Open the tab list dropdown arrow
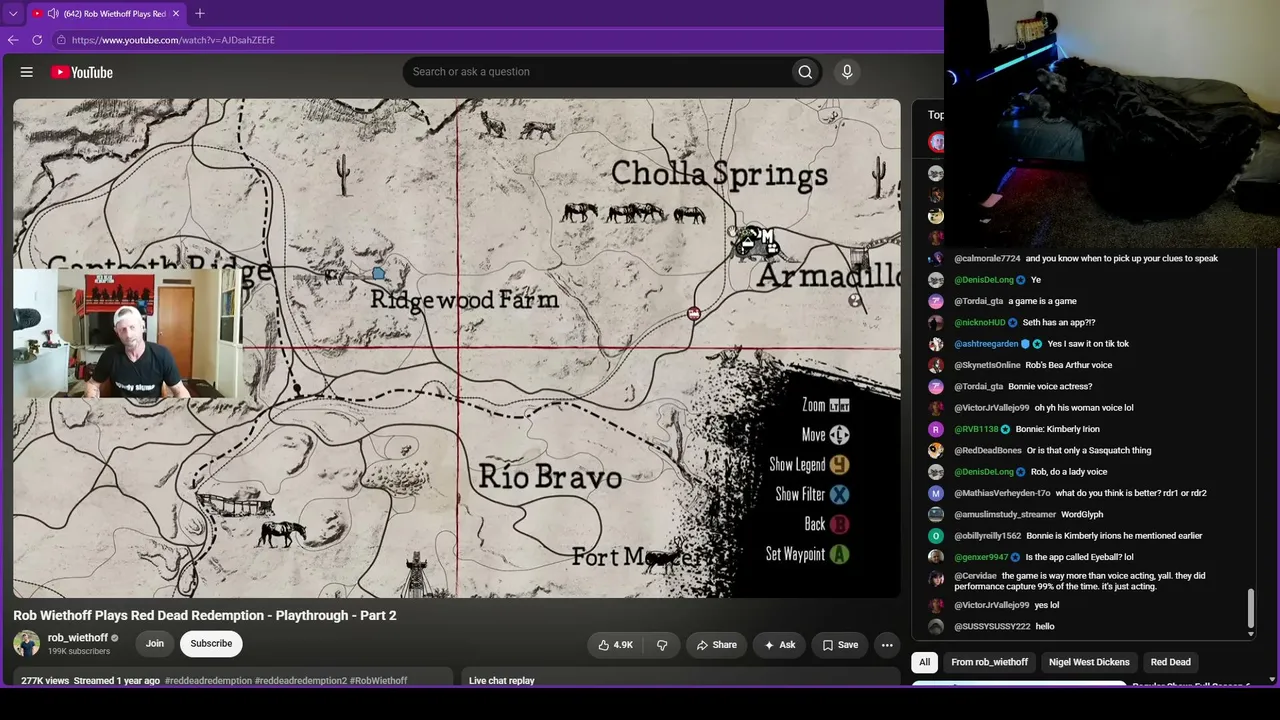 pos(13,14)
